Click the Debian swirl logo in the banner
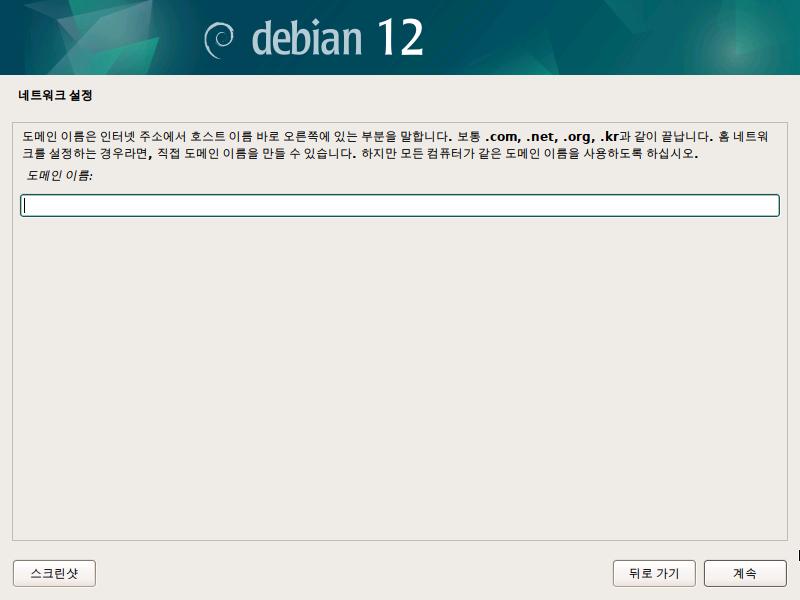The height and width of the screenshot is (600, 800). [219, 40]
